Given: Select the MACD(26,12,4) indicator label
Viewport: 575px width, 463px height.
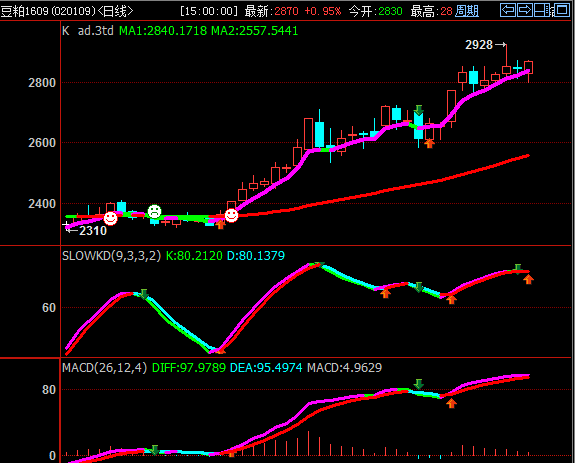Looking at the screenshot, I should 105,367.
